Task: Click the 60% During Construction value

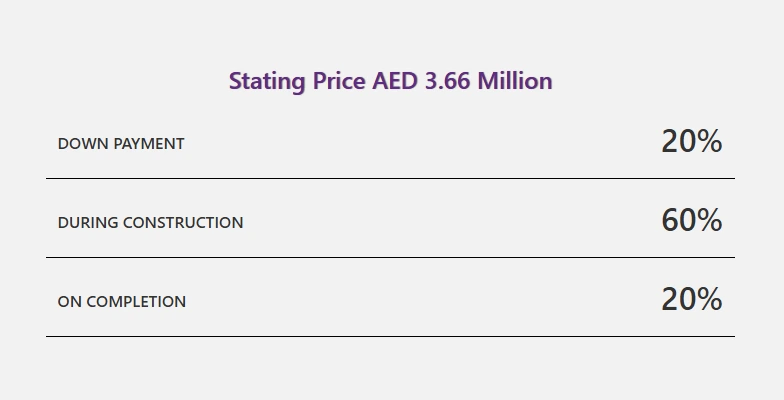Action: tap(692, 220)
